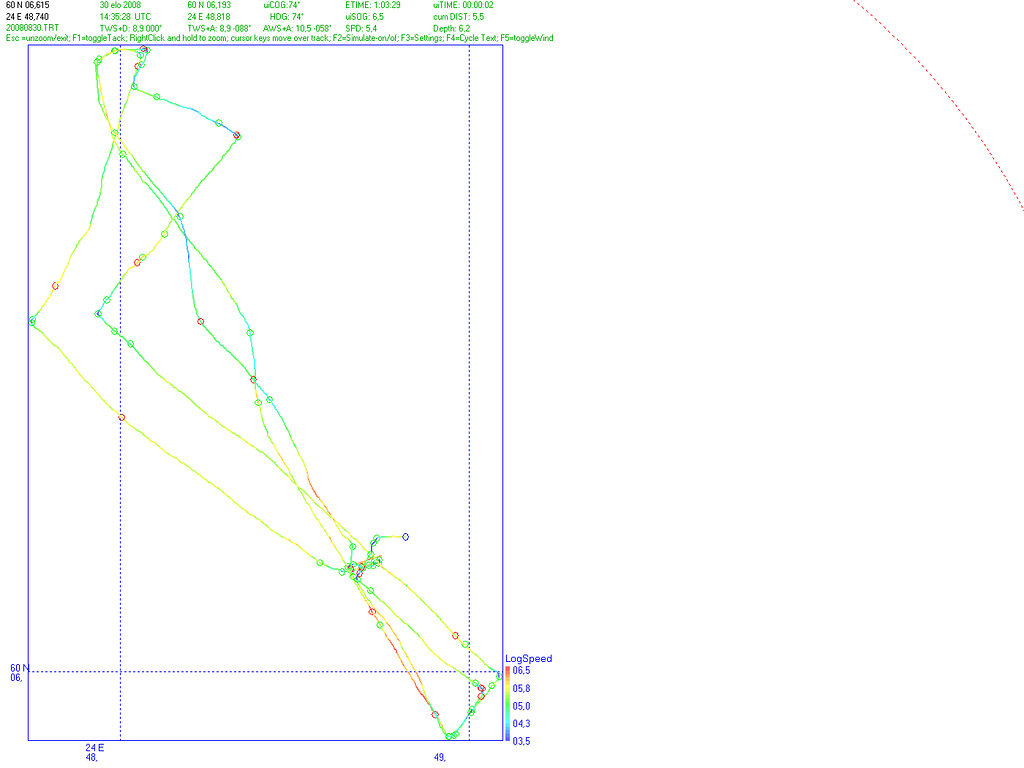Click the '60 N 06,' latitude axis label

pos(19,673)
